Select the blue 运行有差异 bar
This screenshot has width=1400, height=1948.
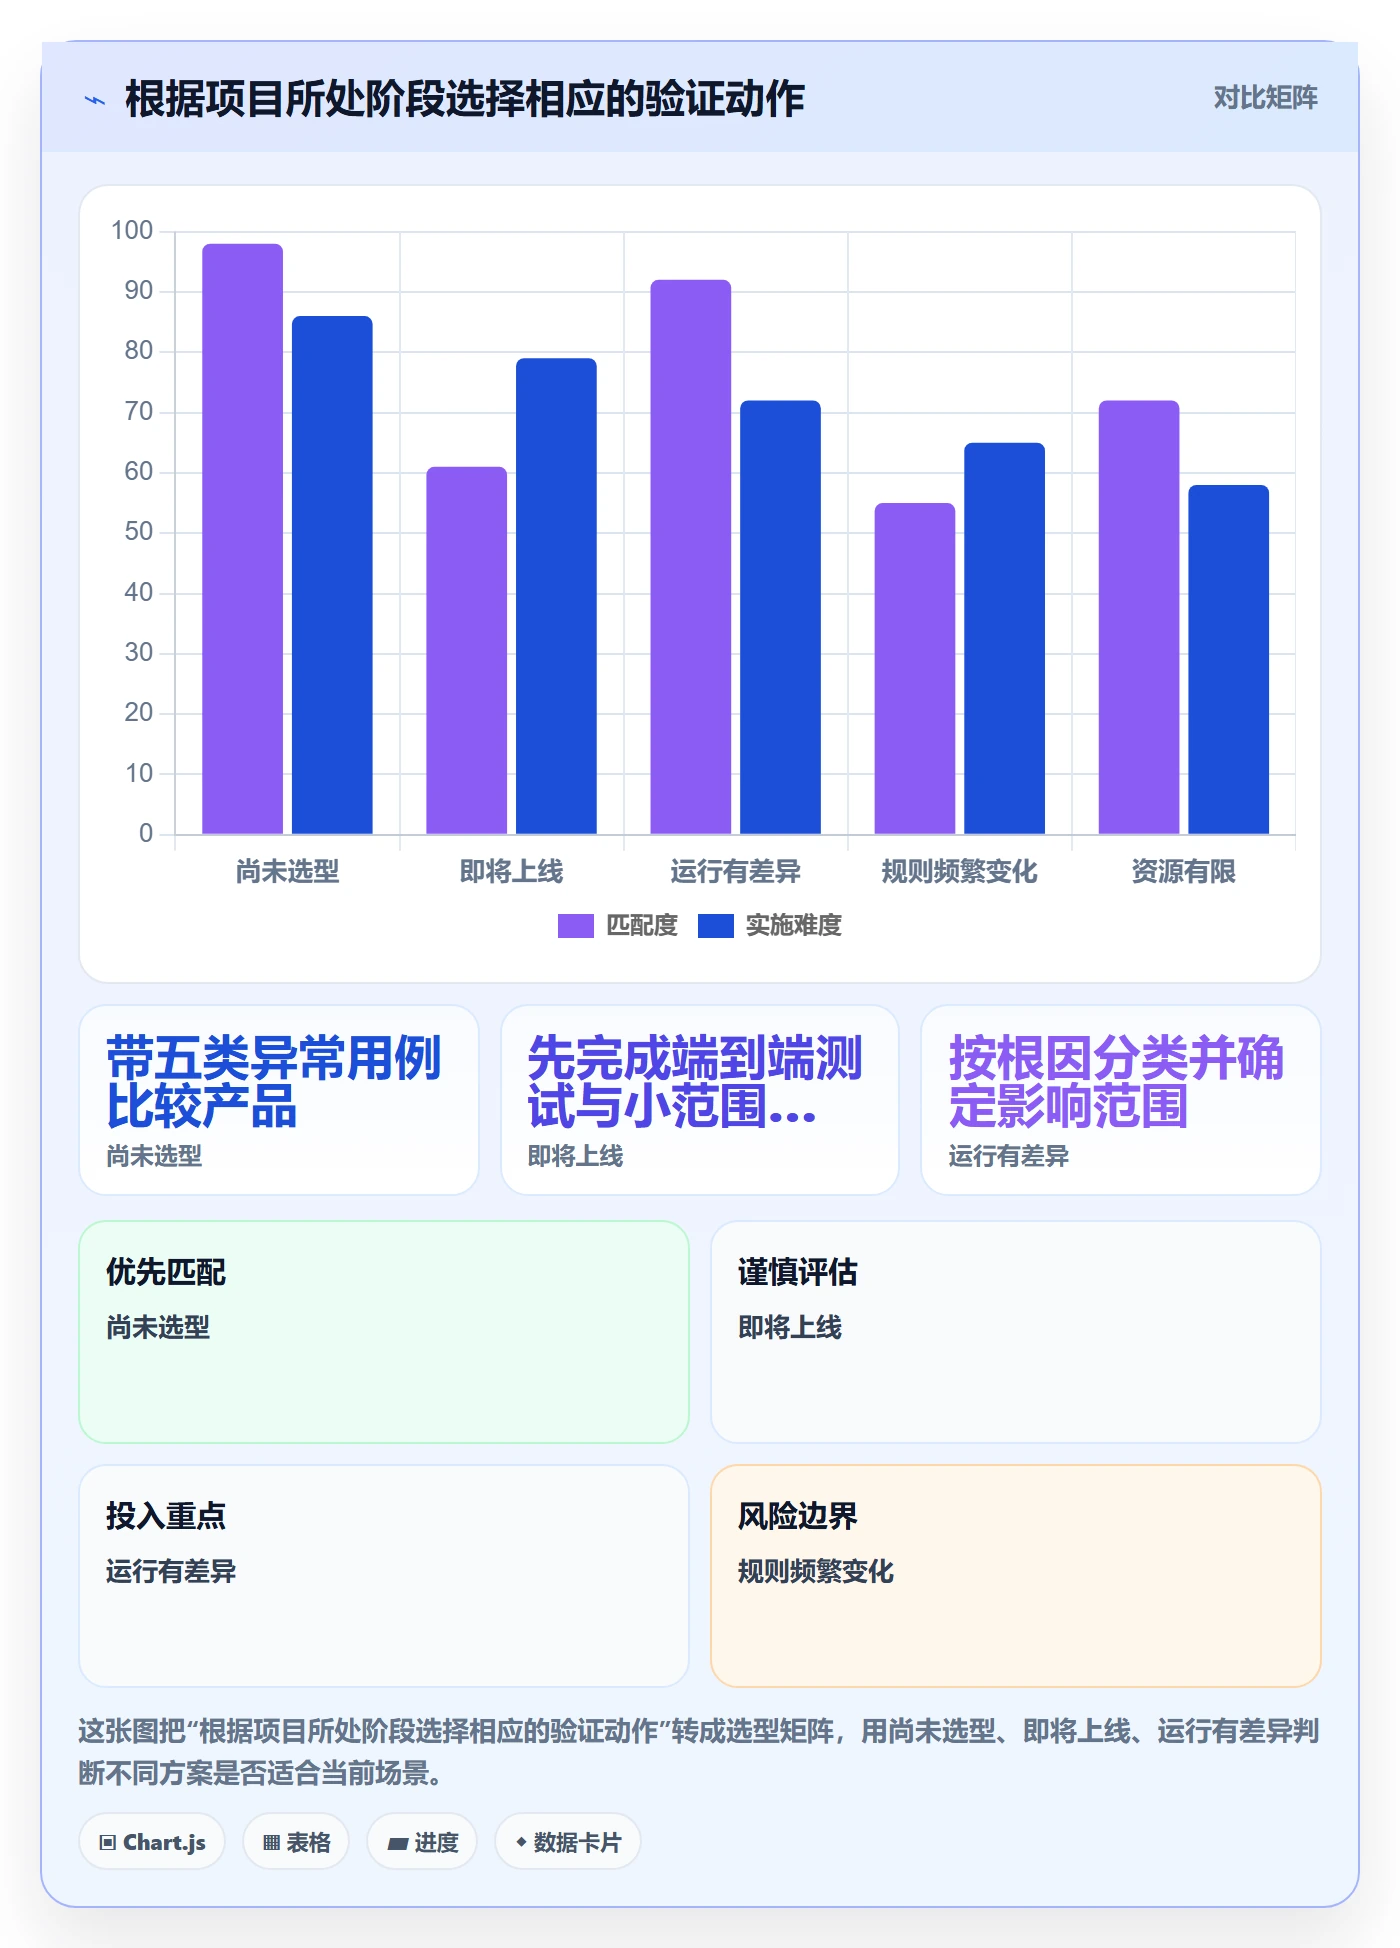pos(780,617)
